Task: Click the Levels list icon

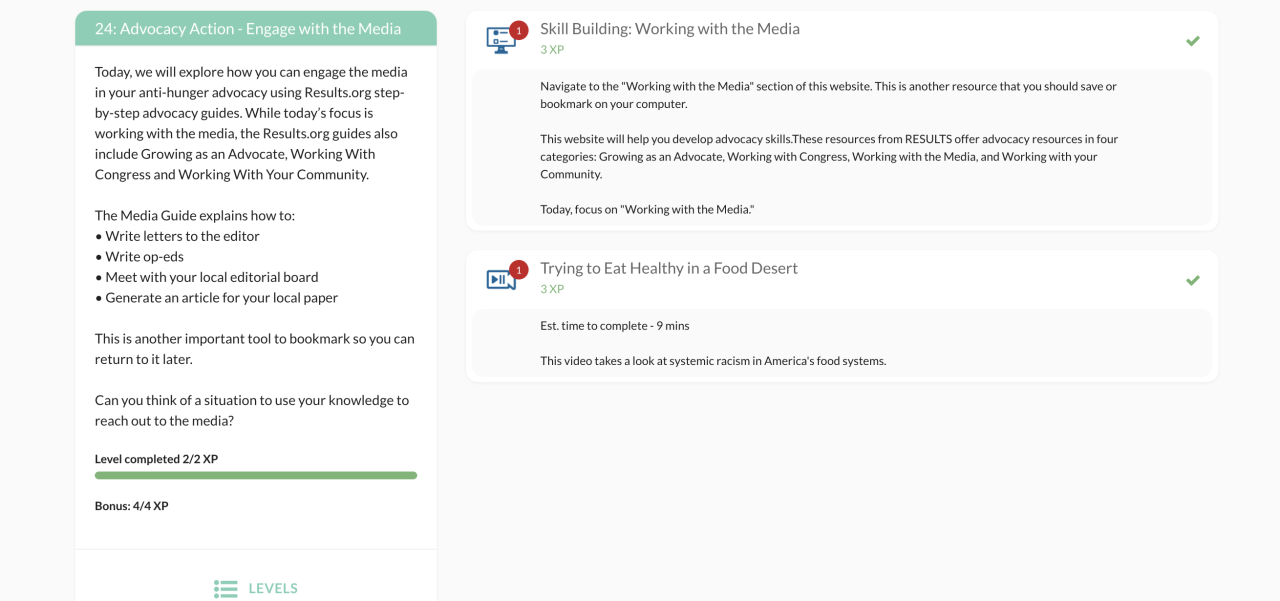Action: click(226, 588)
